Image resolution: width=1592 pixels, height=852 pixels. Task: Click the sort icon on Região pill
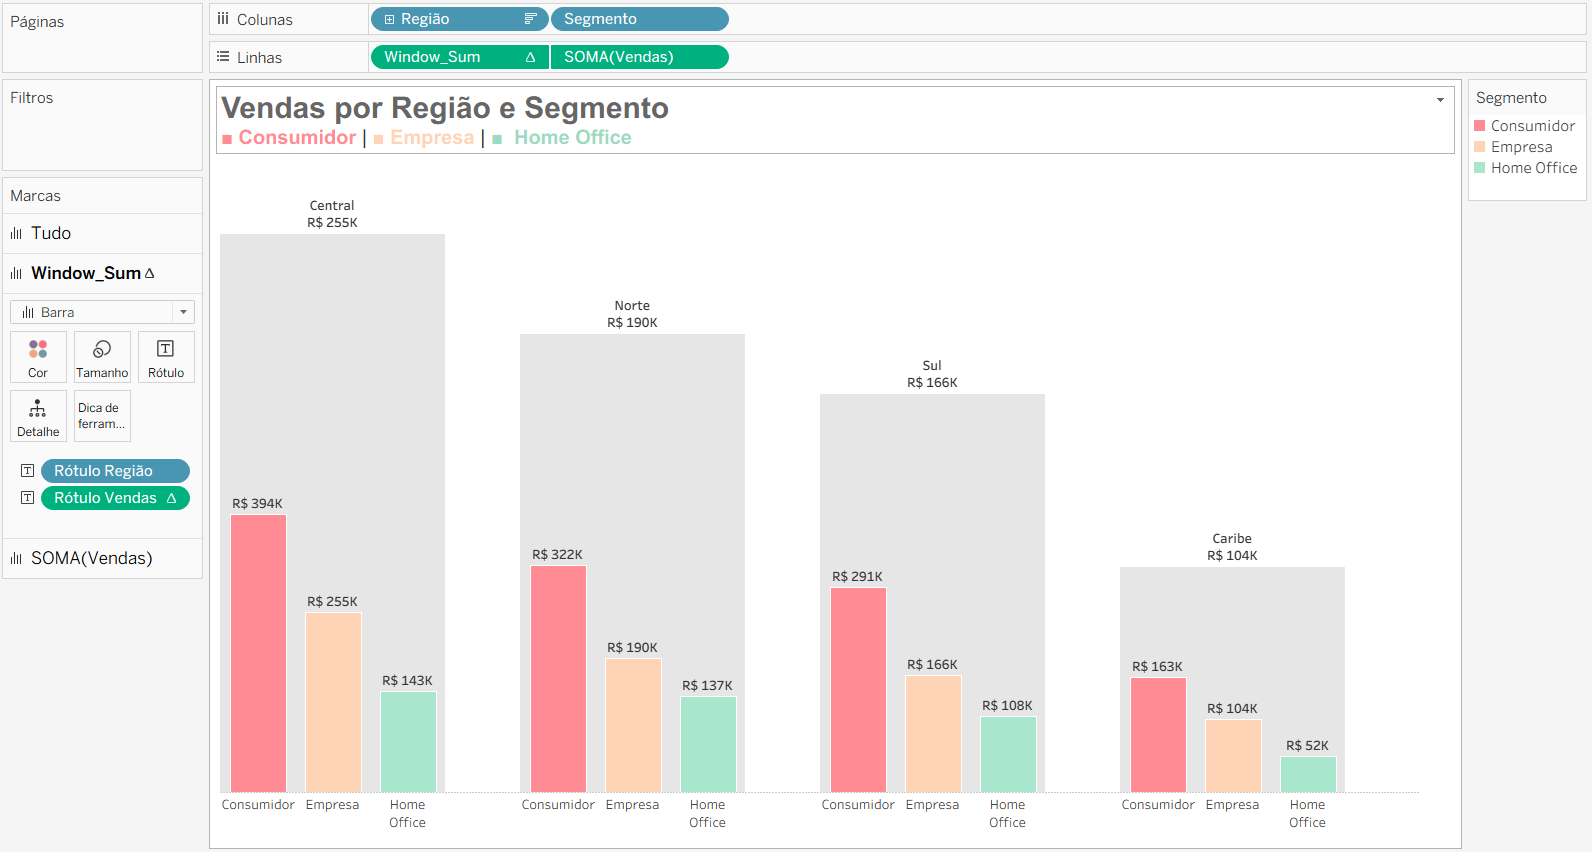click(530, 19)
